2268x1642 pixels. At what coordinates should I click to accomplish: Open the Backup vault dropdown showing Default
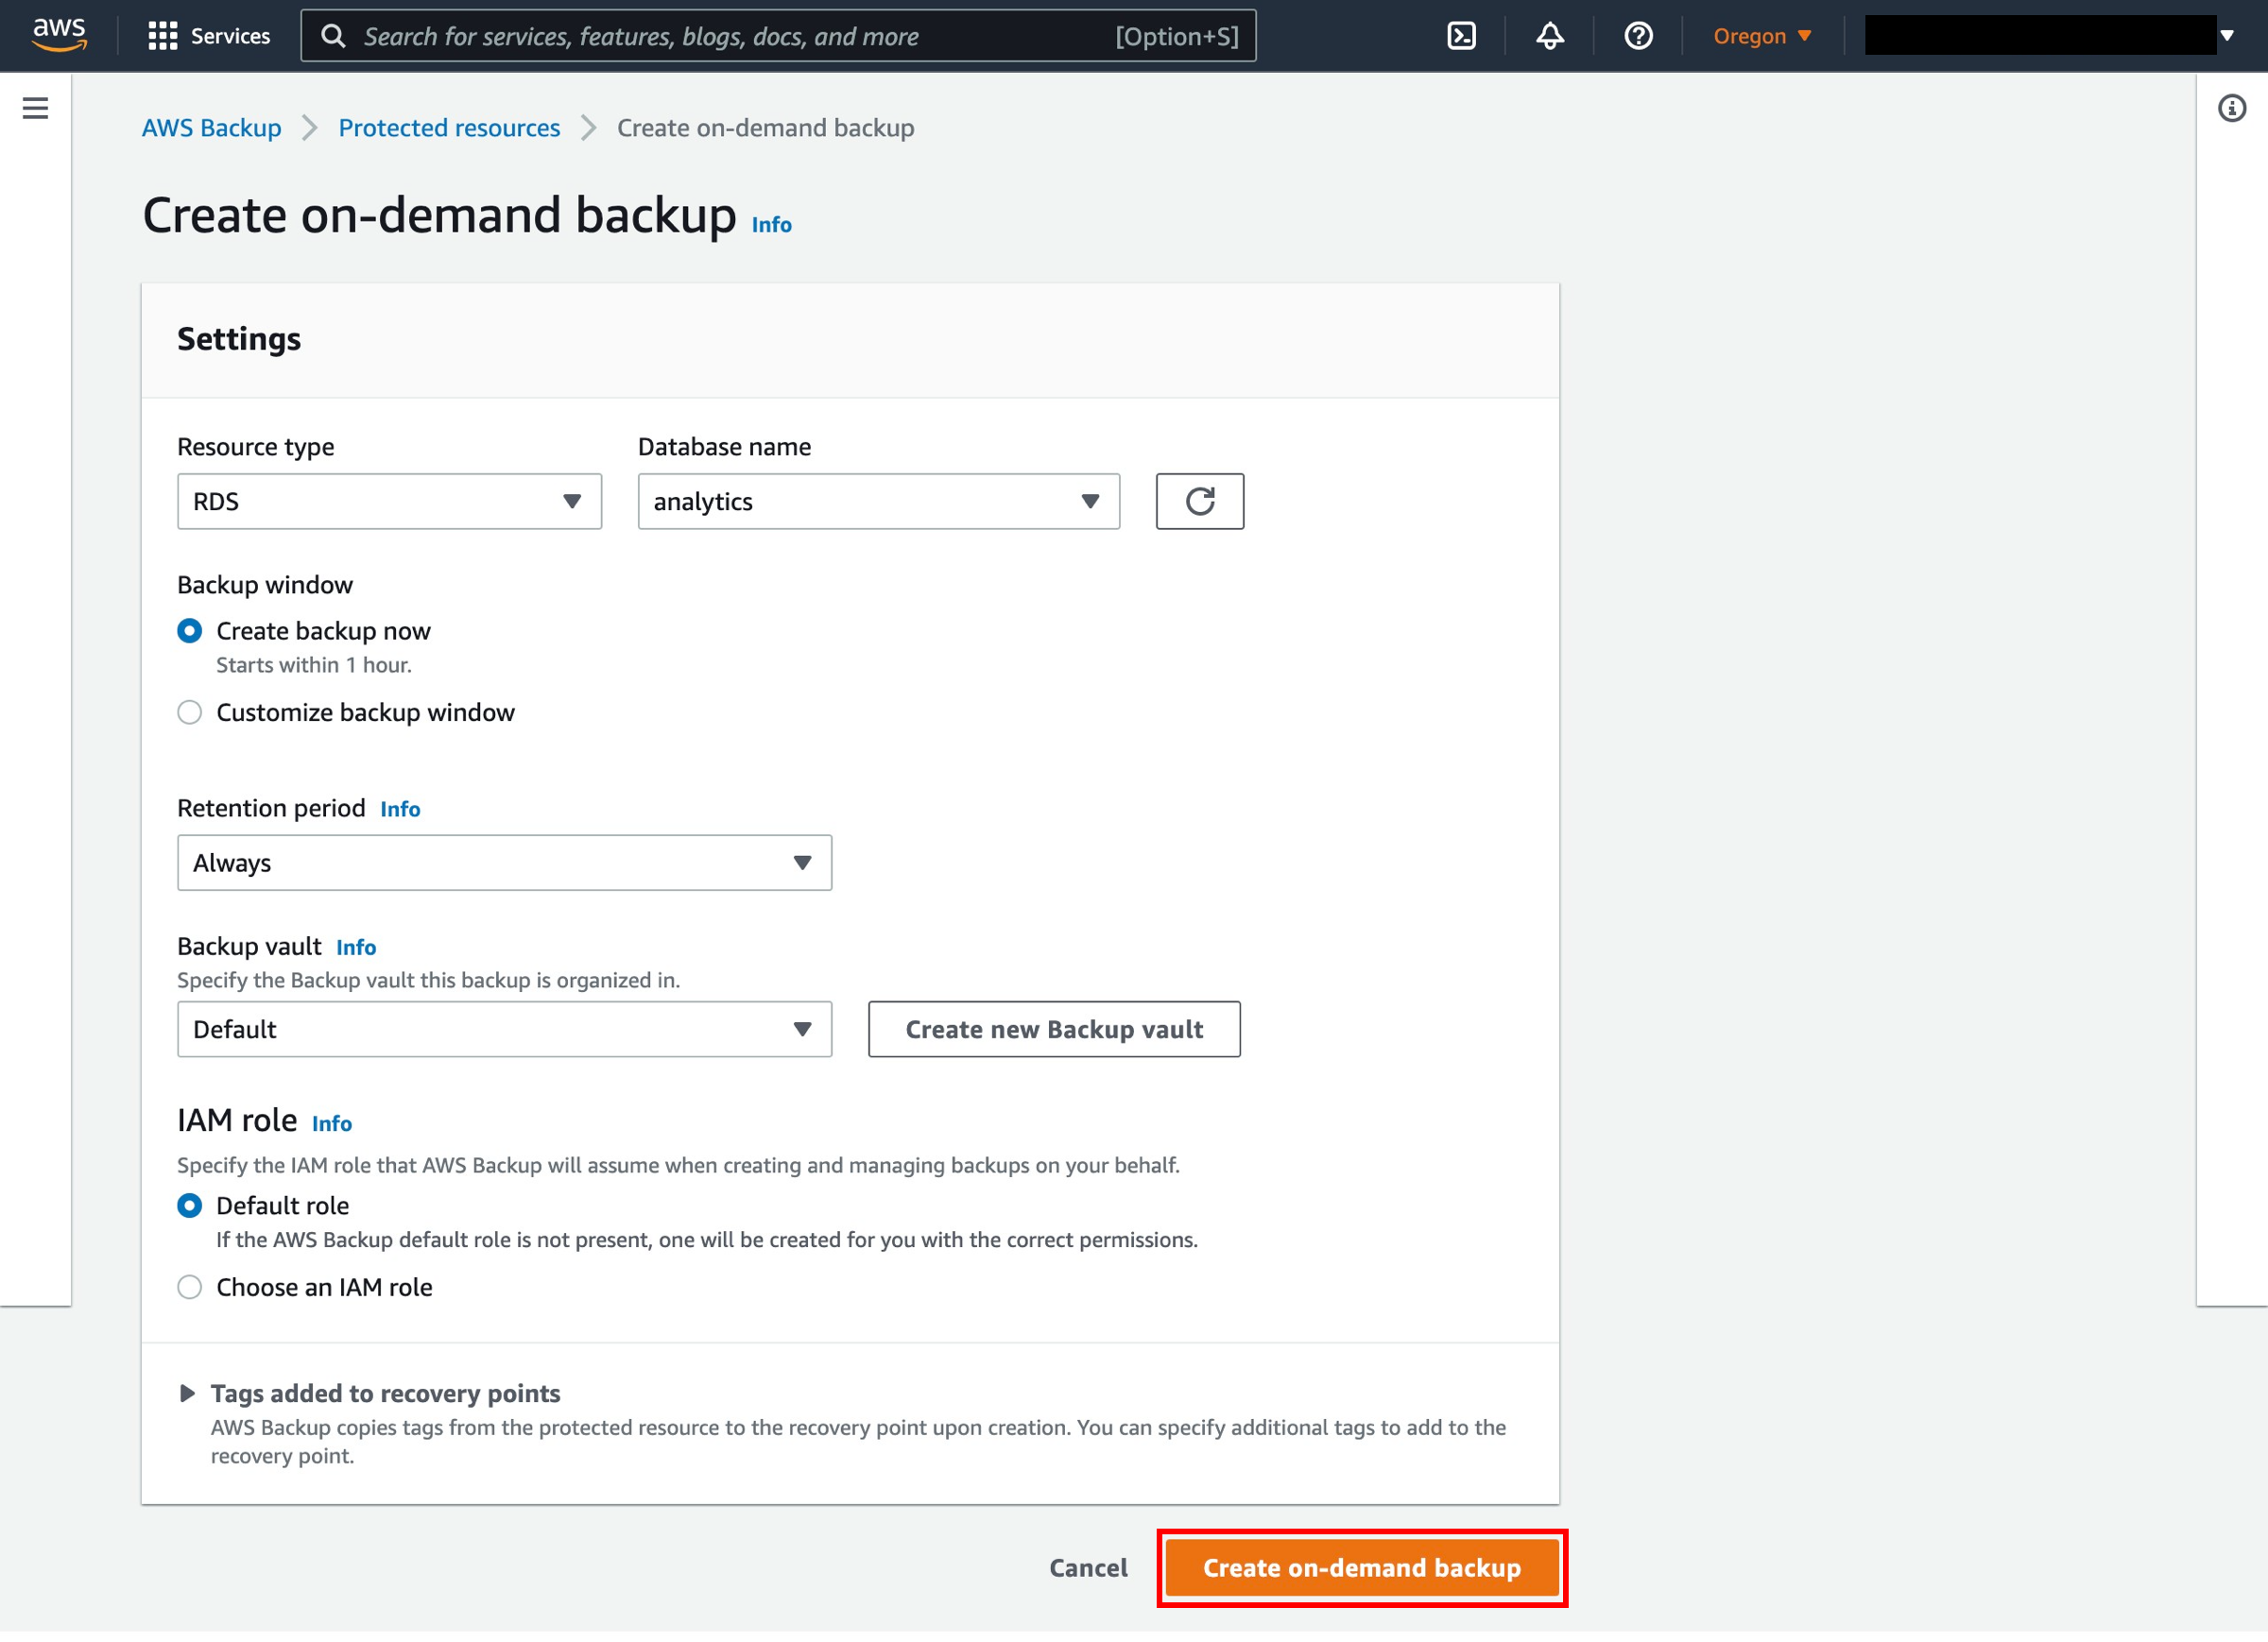coord(504,1029)
